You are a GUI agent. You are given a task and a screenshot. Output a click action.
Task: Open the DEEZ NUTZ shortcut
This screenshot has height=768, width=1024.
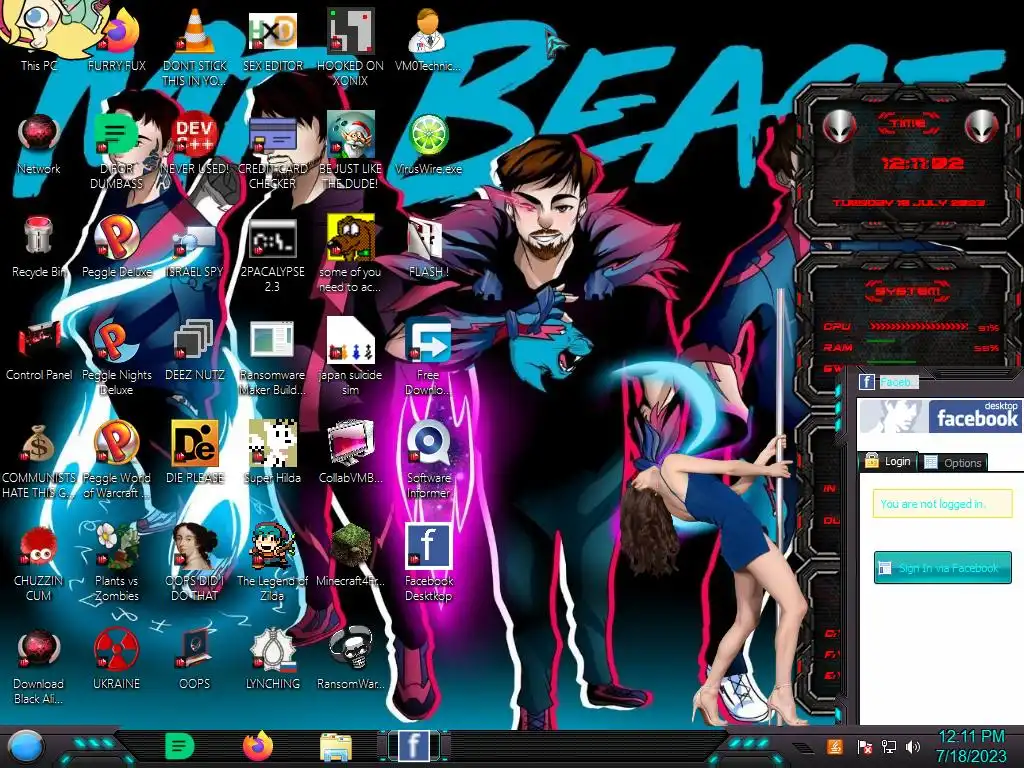click(x=195, y=348)
